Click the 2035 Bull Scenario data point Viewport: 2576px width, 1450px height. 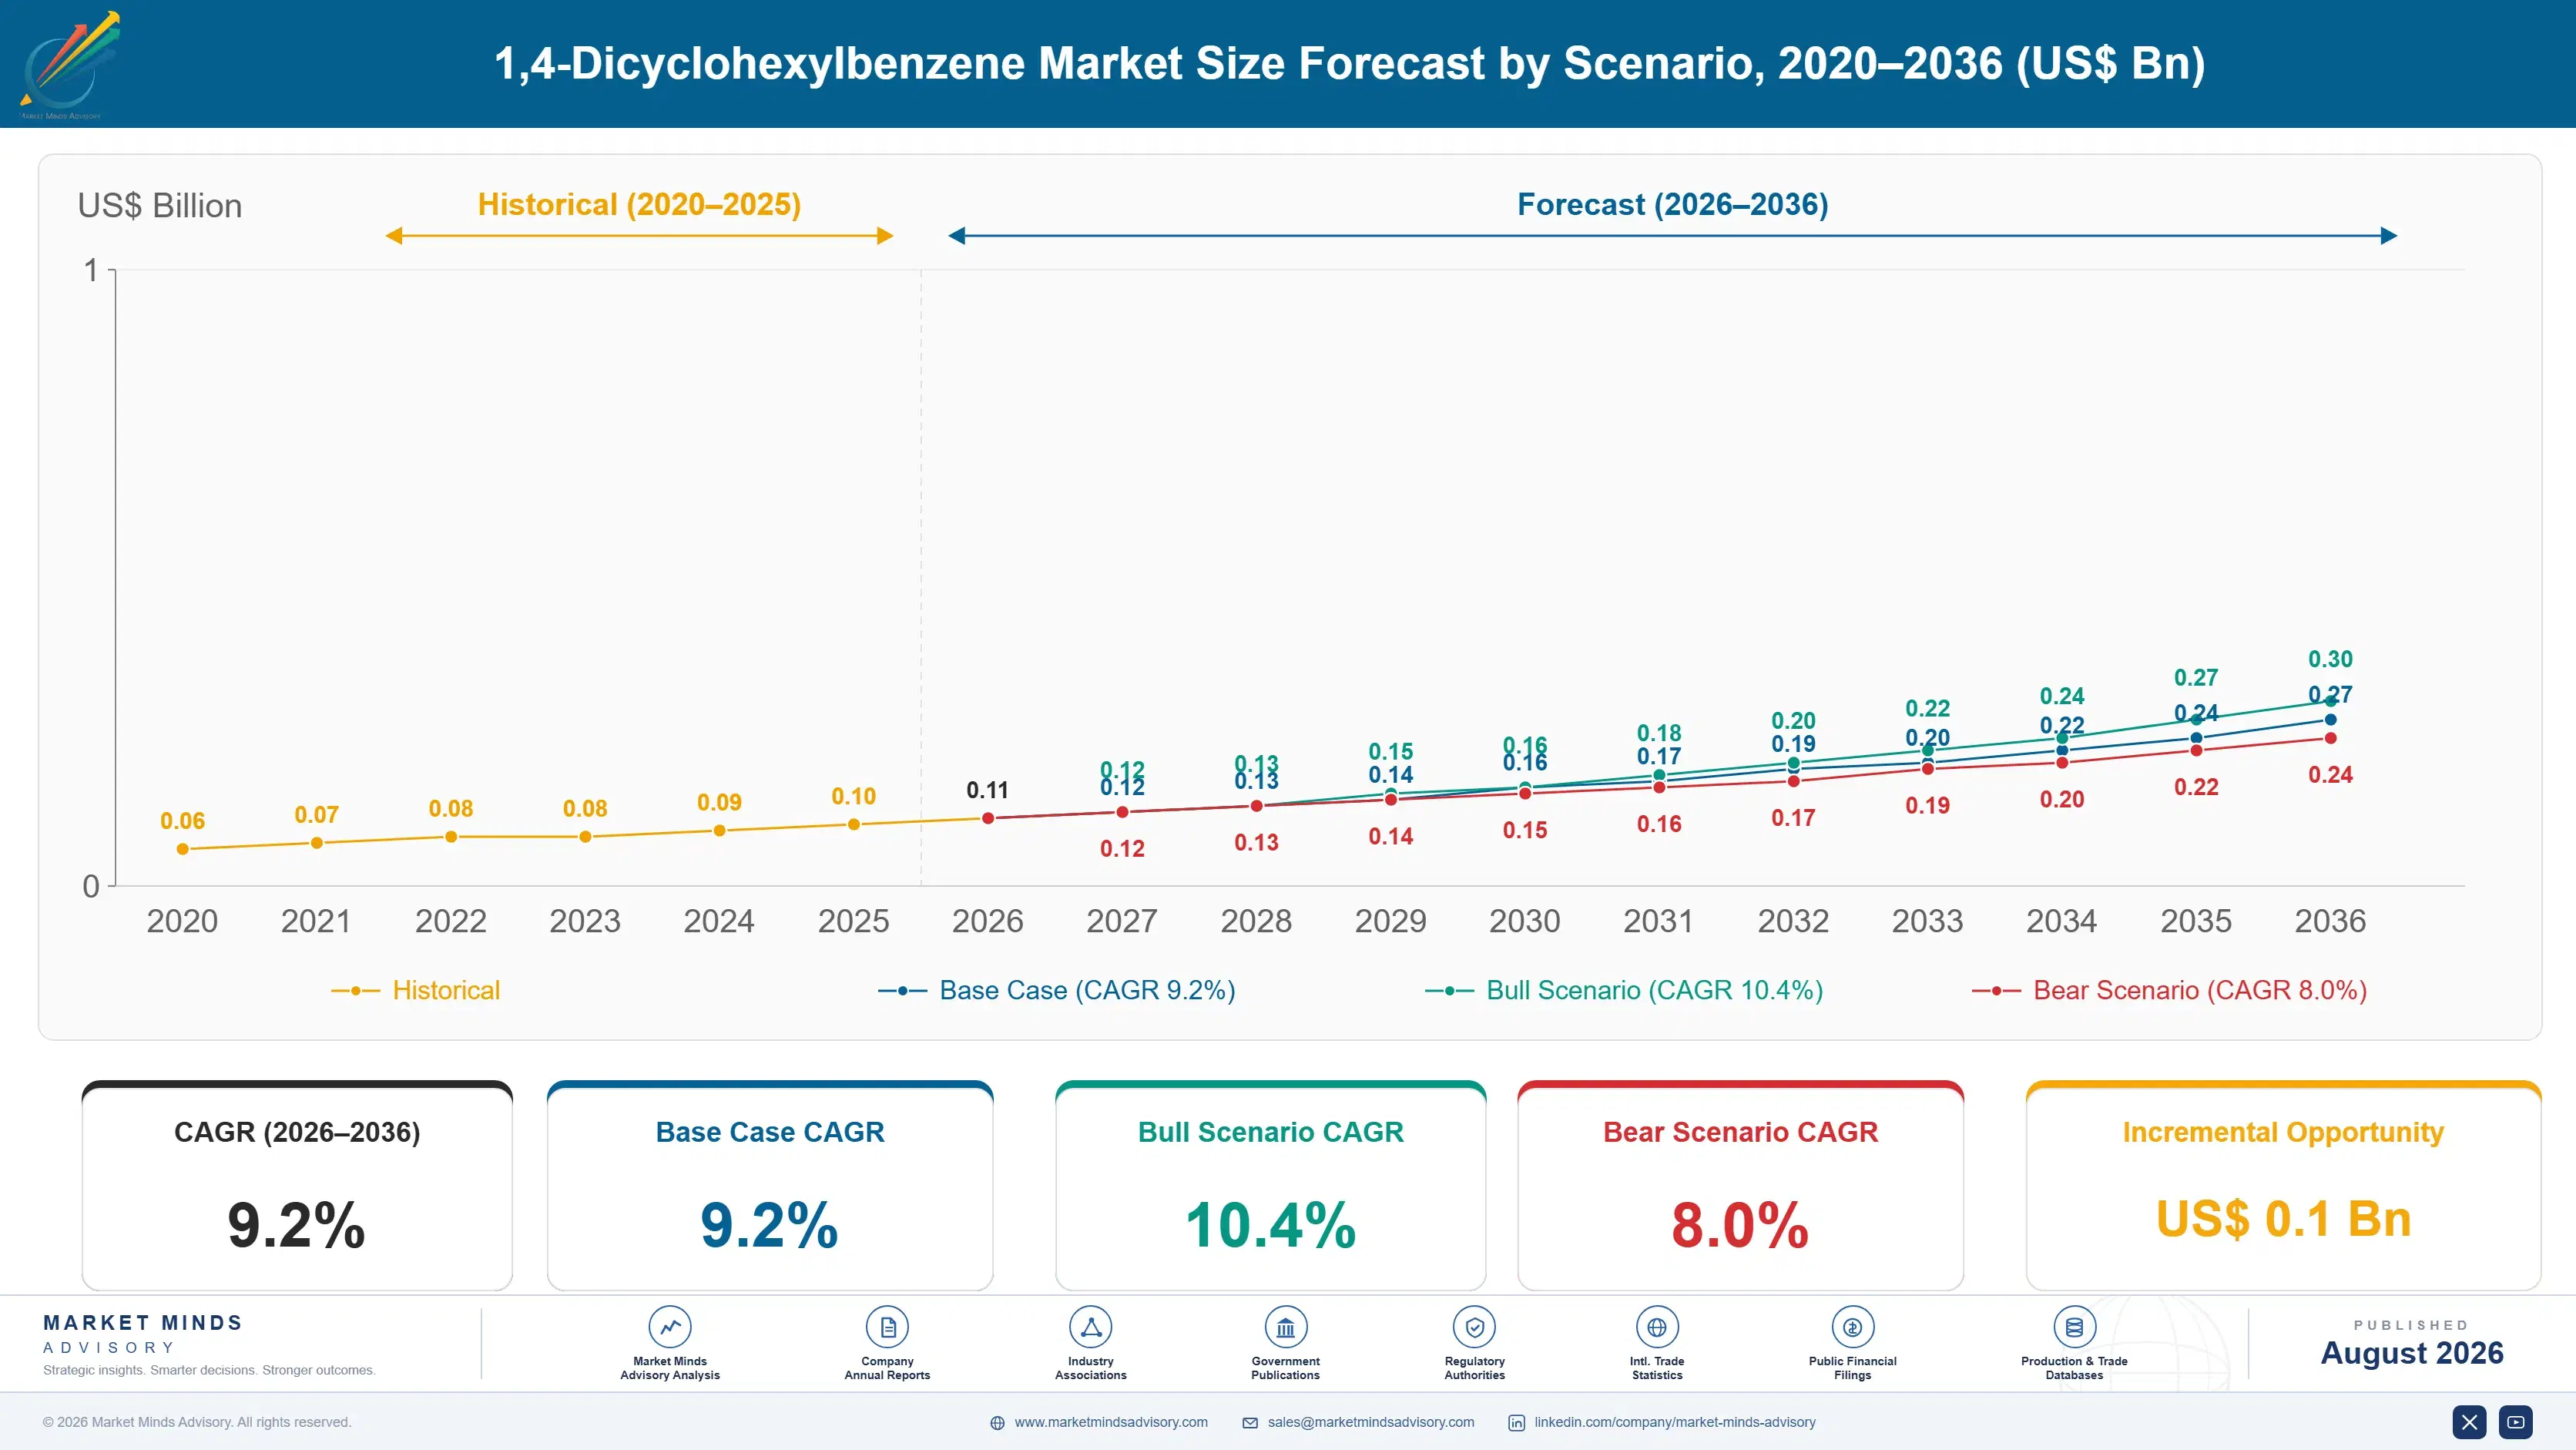click(2196, 720)
